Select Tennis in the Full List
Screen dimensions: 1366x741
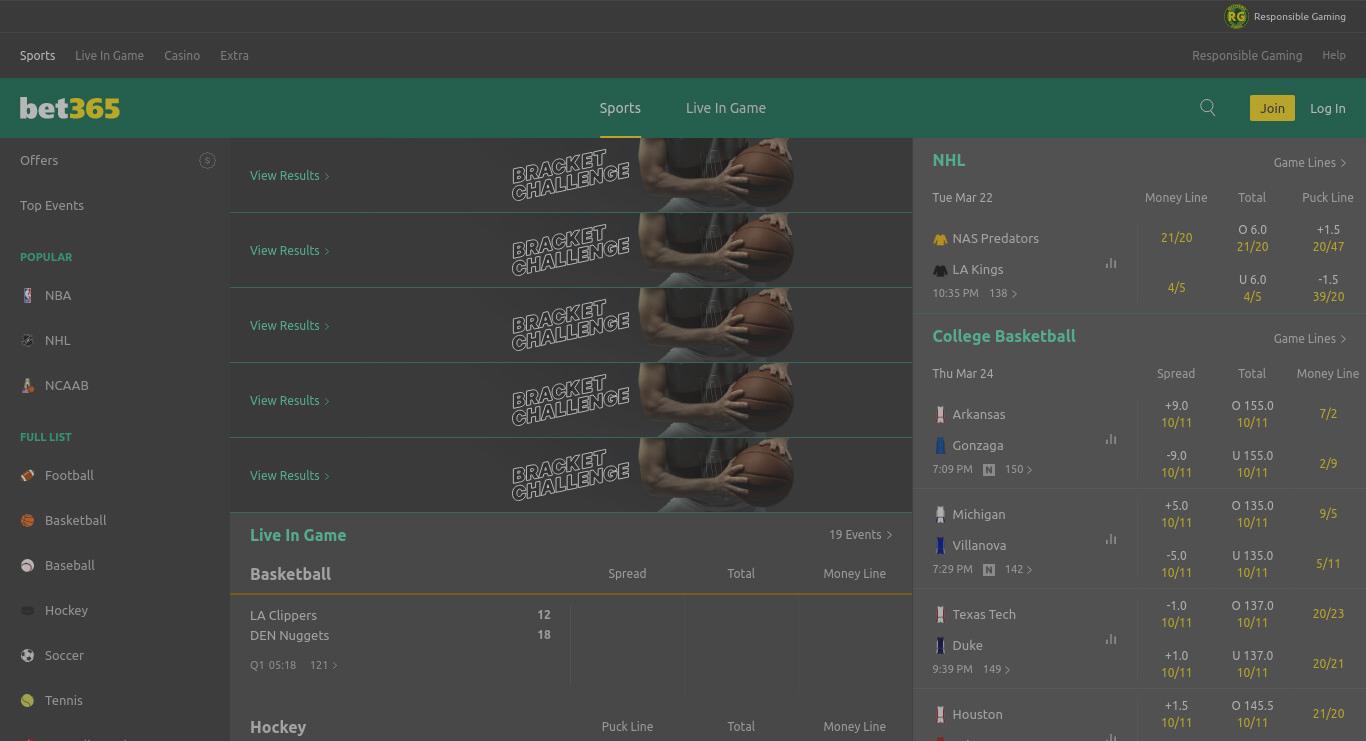63,700
